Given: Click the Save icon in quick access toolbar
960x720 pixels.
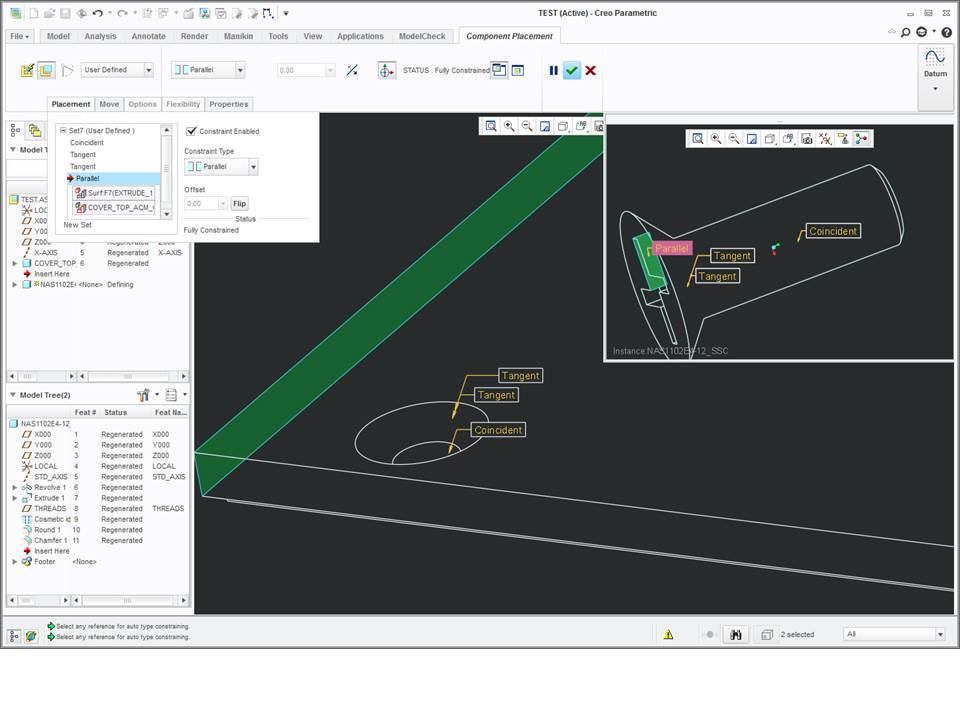Looking at the screenshot, I should pyautogui.click(x=65, y=13).
